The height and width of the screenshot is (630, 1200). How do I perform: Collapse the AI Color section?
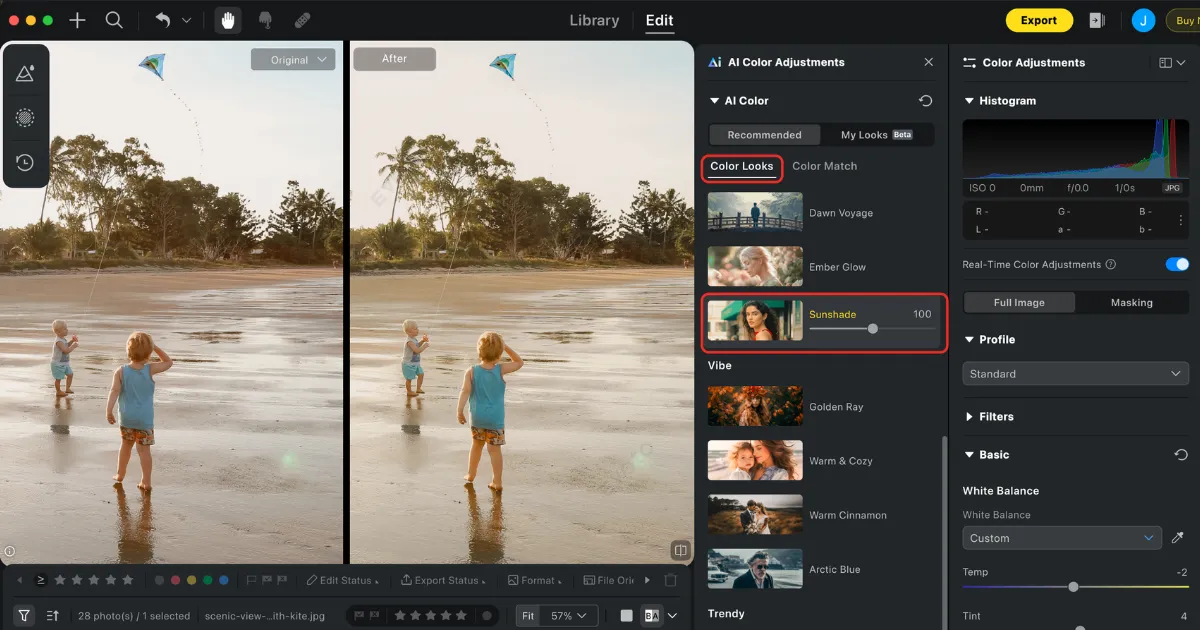click(x=714, y=101)
